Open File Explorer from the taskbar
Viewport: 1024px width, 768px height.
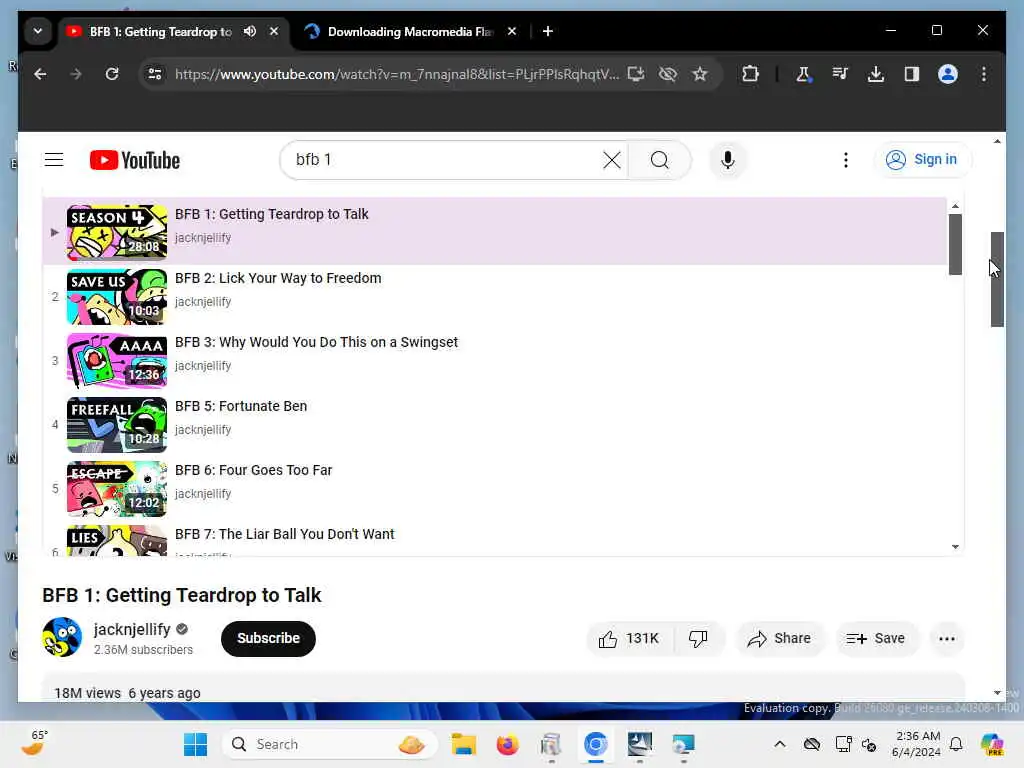[x=463, y=744]
